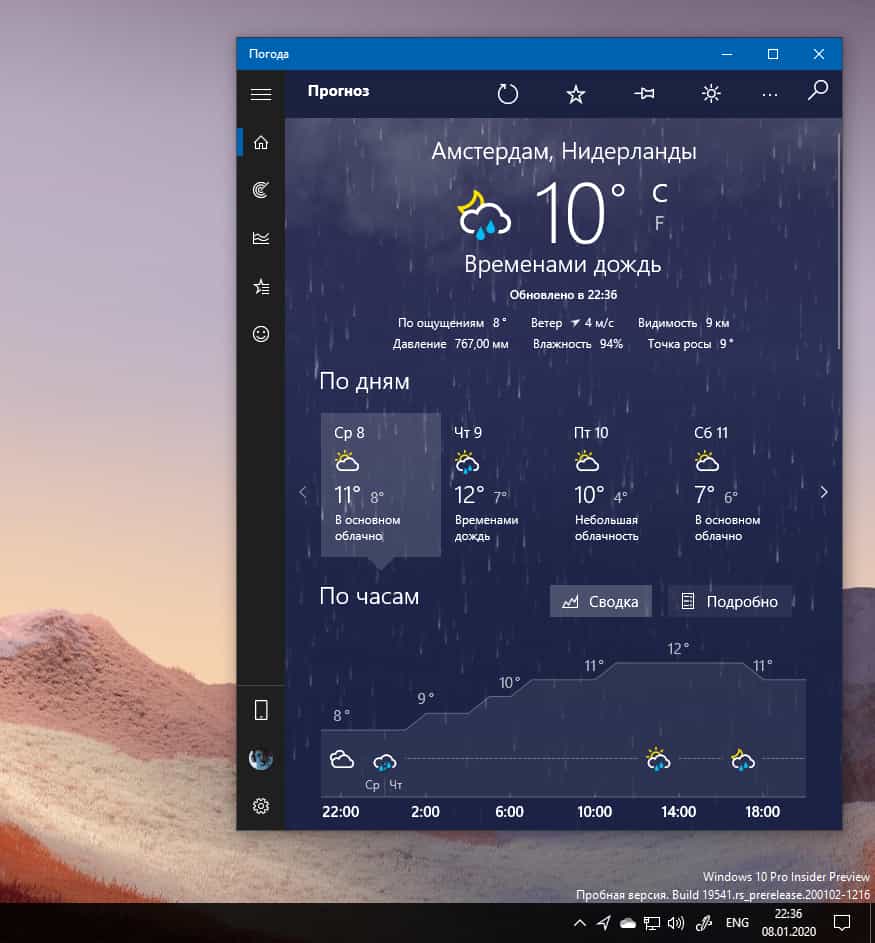Image resolution: width=875 pixels, height=943 pixels.
Task: Open the location search magnifier
Action: point(817,91)
